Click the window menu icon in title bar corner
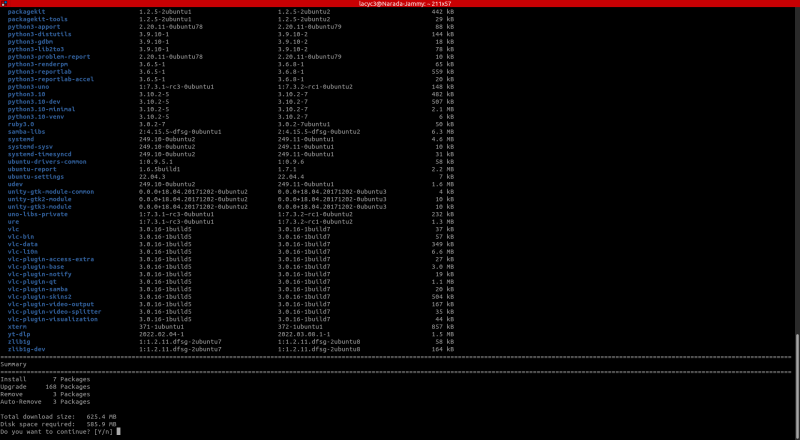The height and width of the screenshot is (440, 800). (4, 4)
